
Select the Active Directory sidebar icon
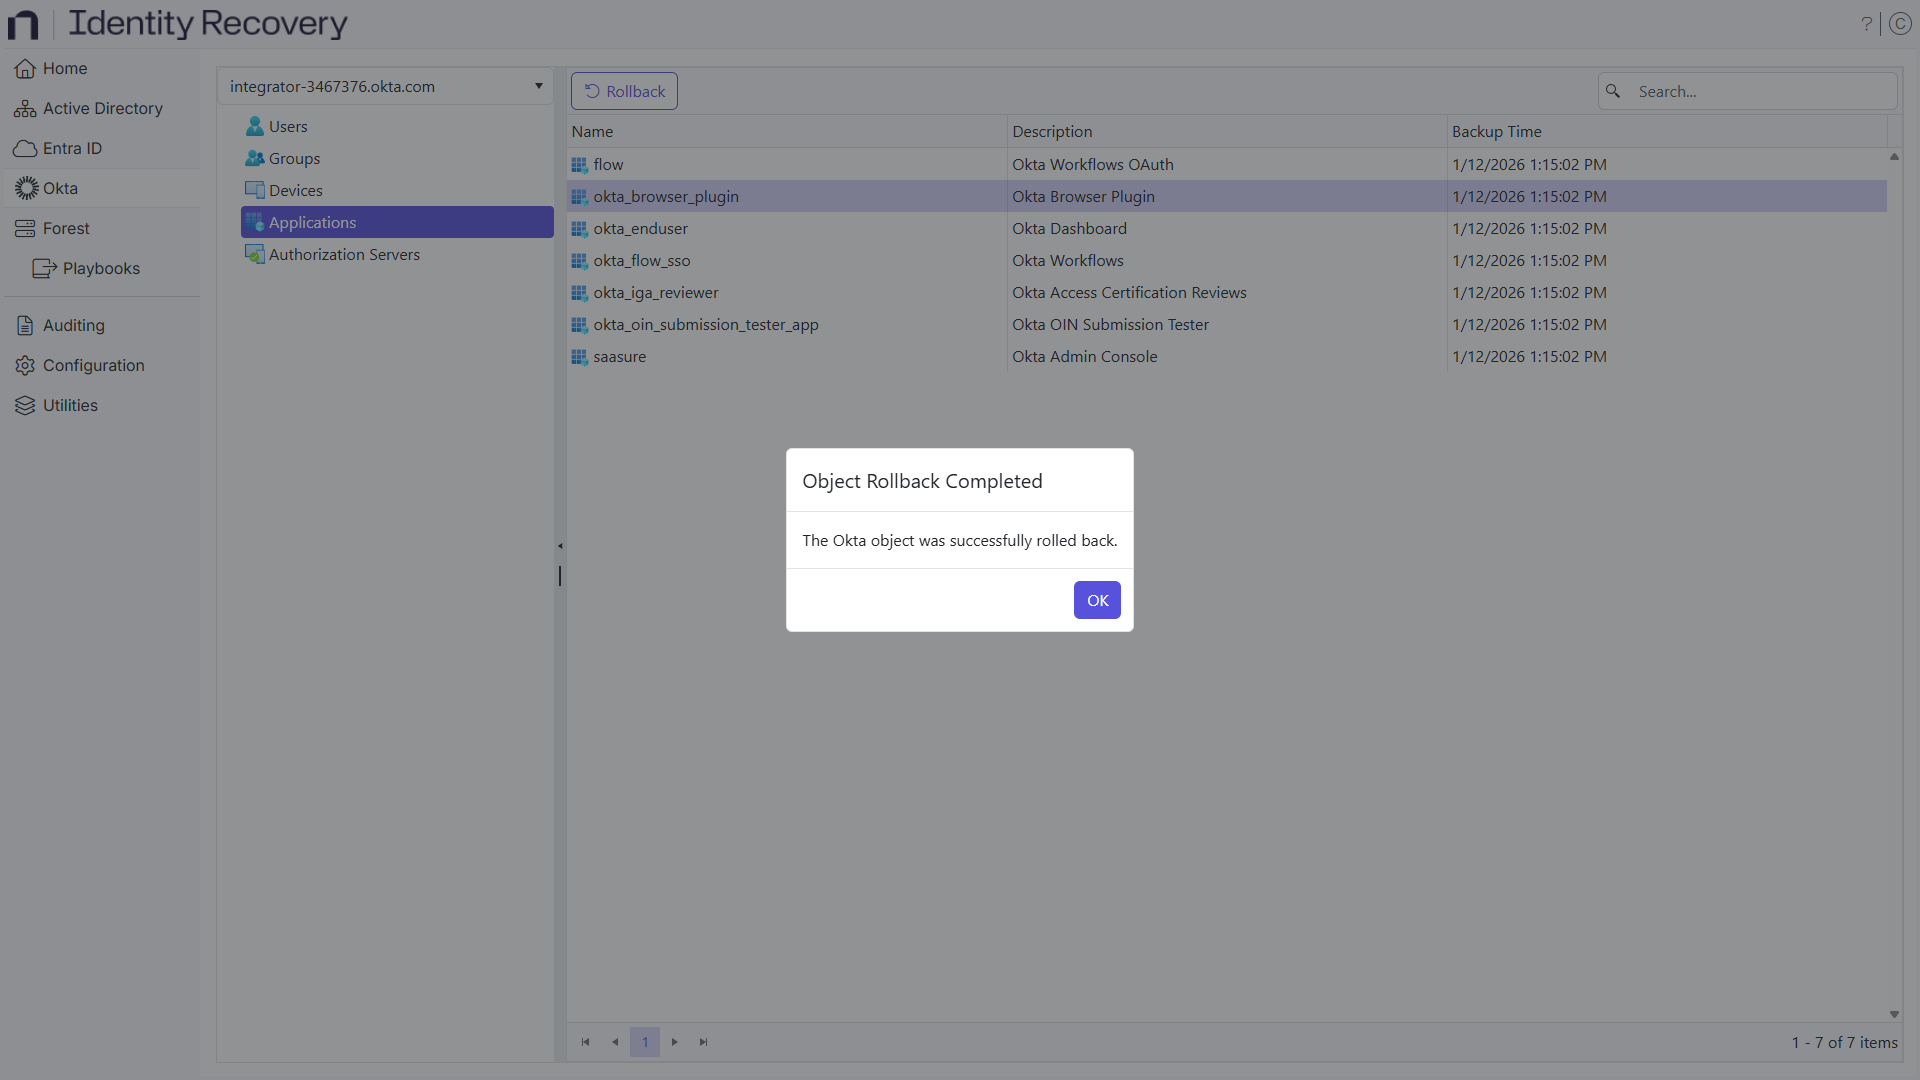pos(23,108)
